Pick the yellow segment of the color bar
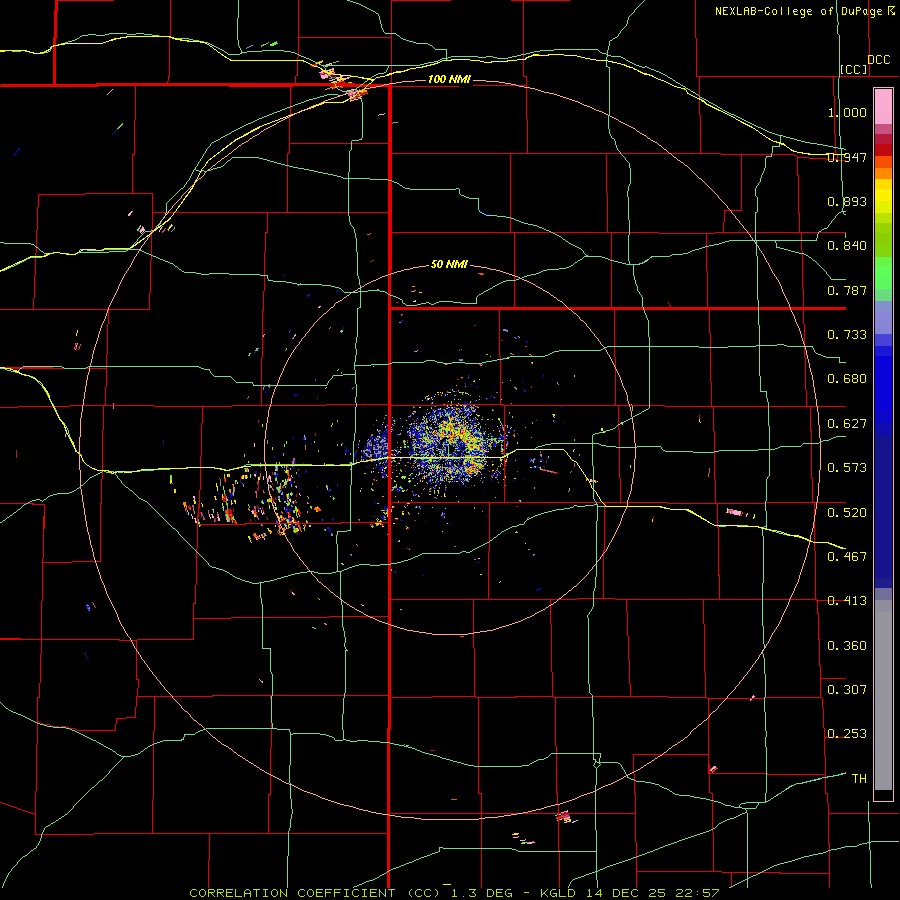This screenshot has width=900, height=900. pyautogui.click(x=883, y=201)
